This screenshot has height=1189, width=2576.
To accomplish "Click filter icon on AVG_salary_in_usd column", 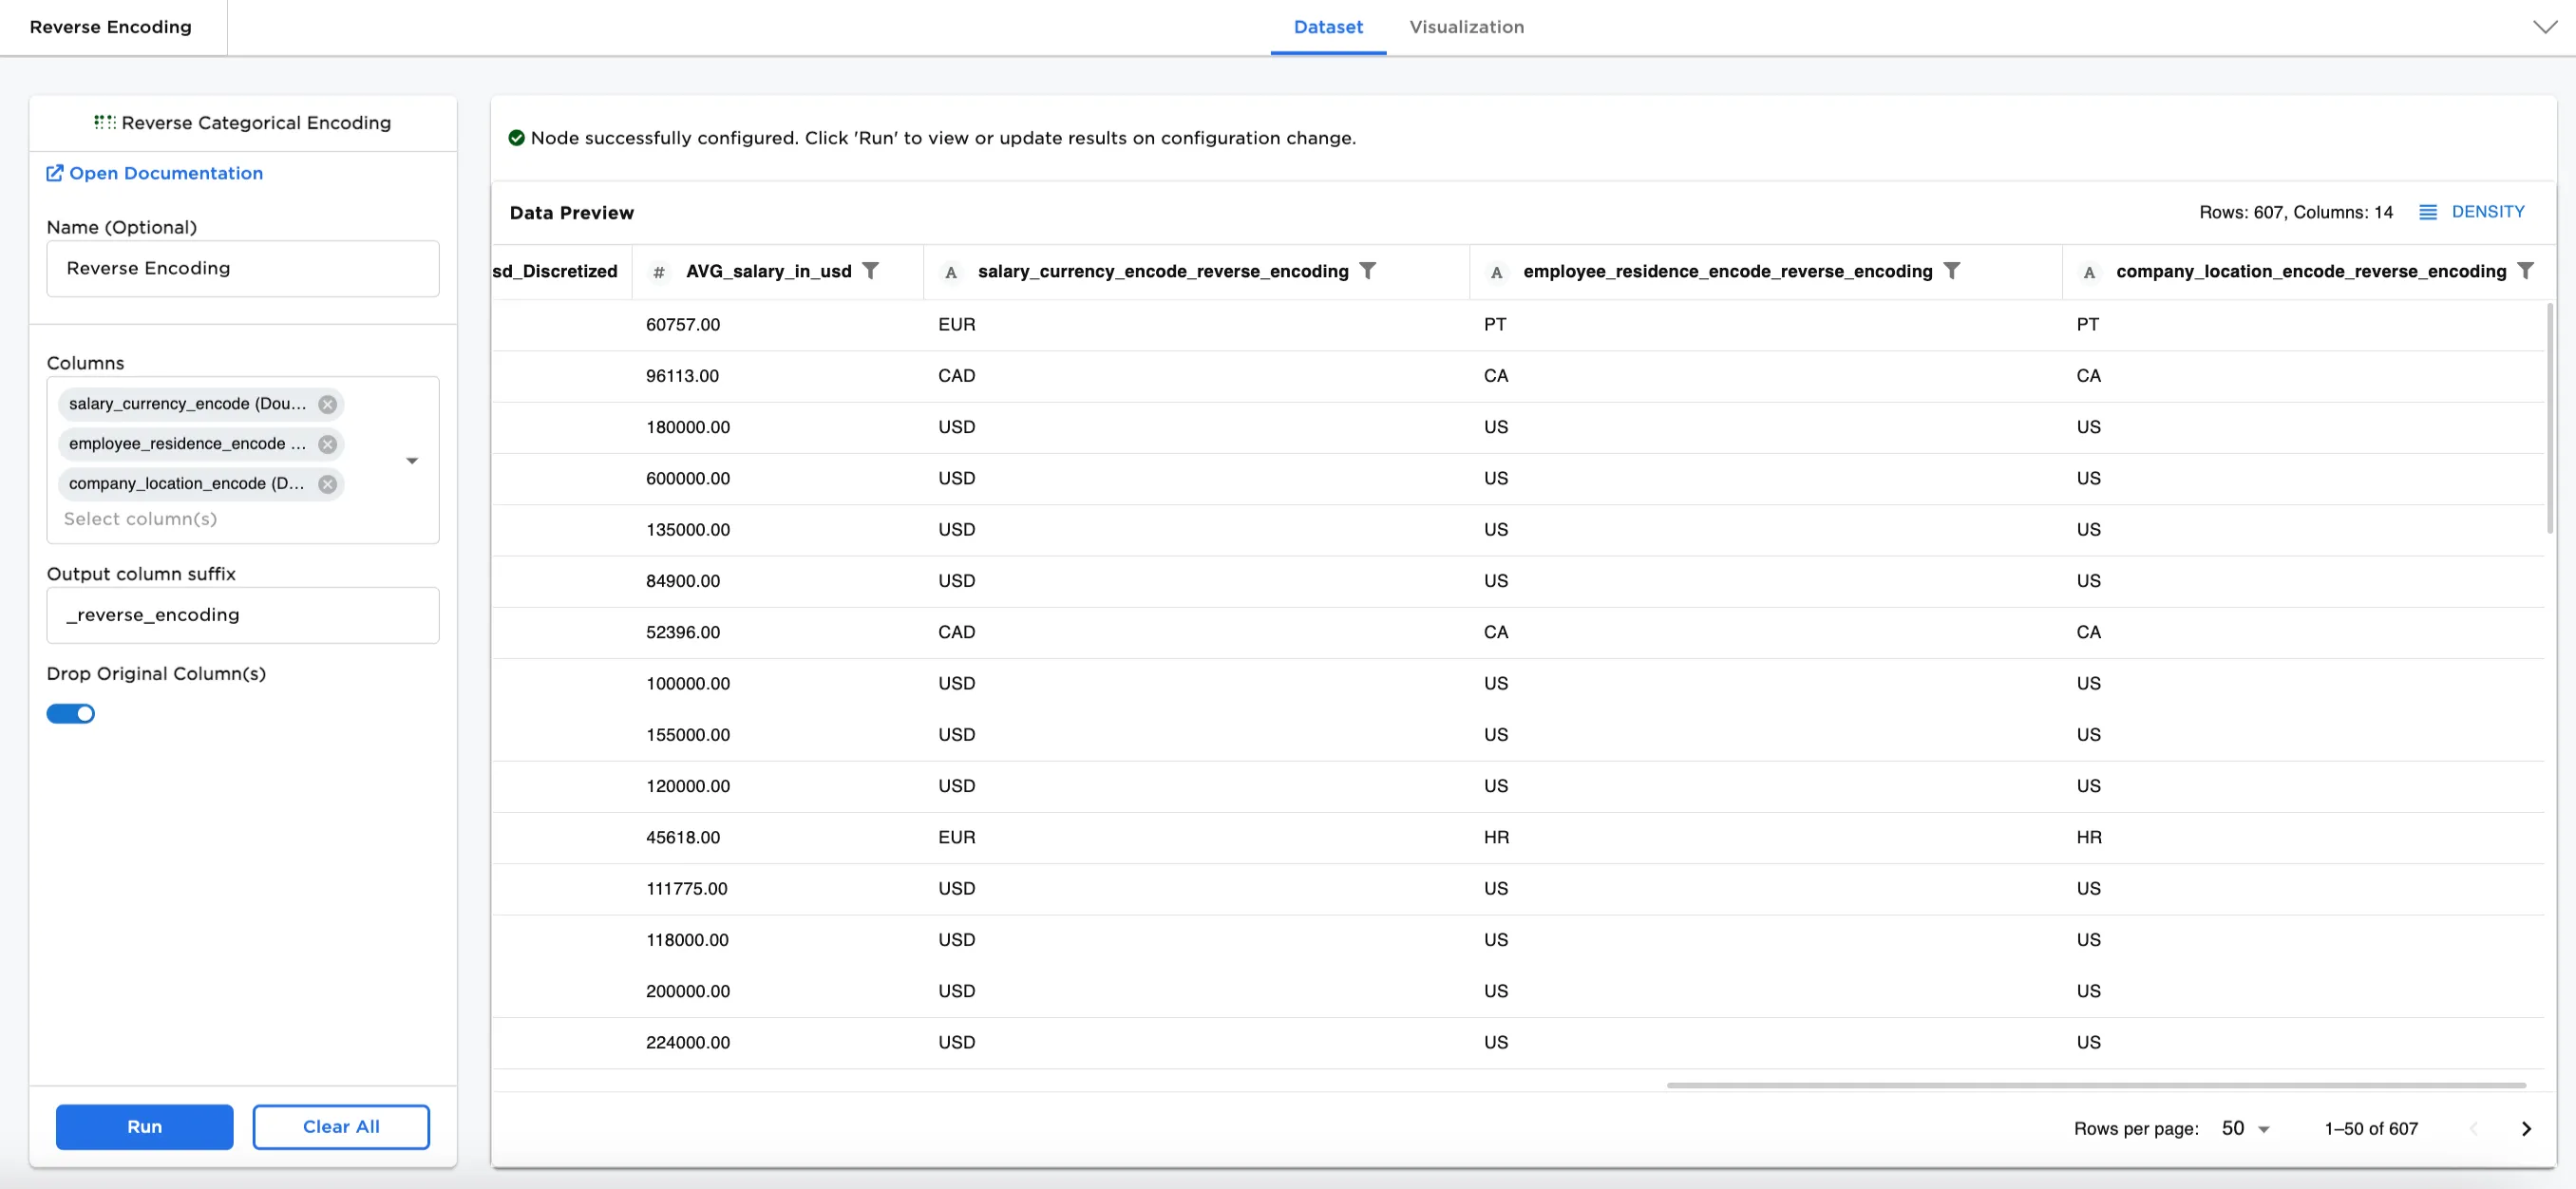I will click(870, 271).
